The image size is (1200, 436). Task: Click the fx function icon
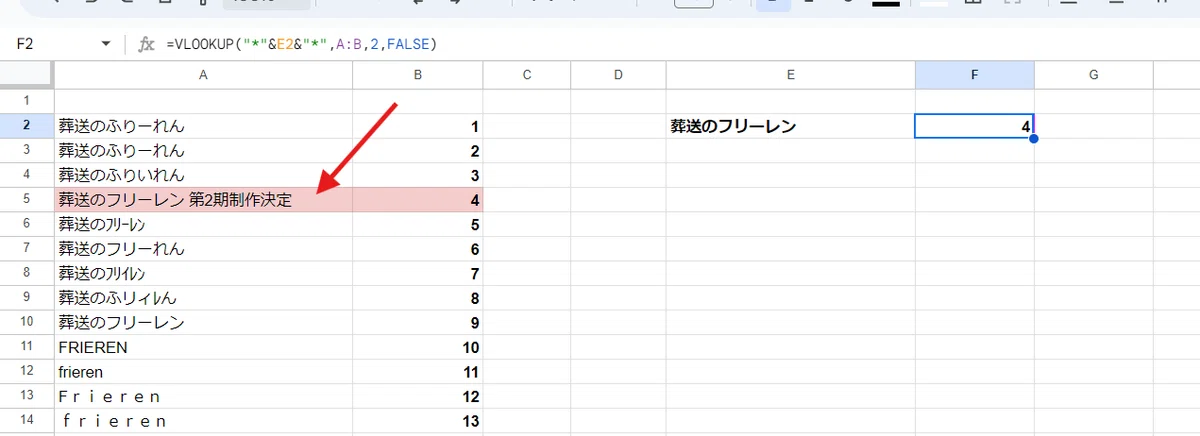pos(146,44)
